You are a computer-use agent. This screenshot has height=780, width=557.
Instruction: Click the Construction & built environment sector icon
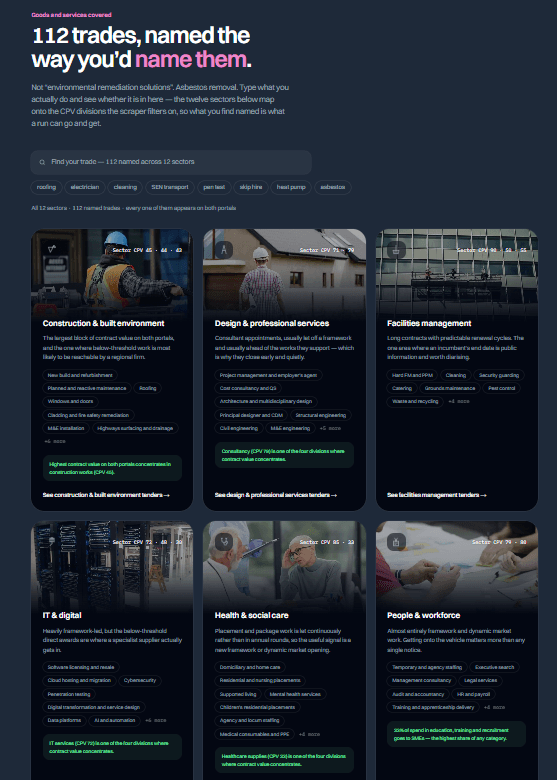[52, 249]
